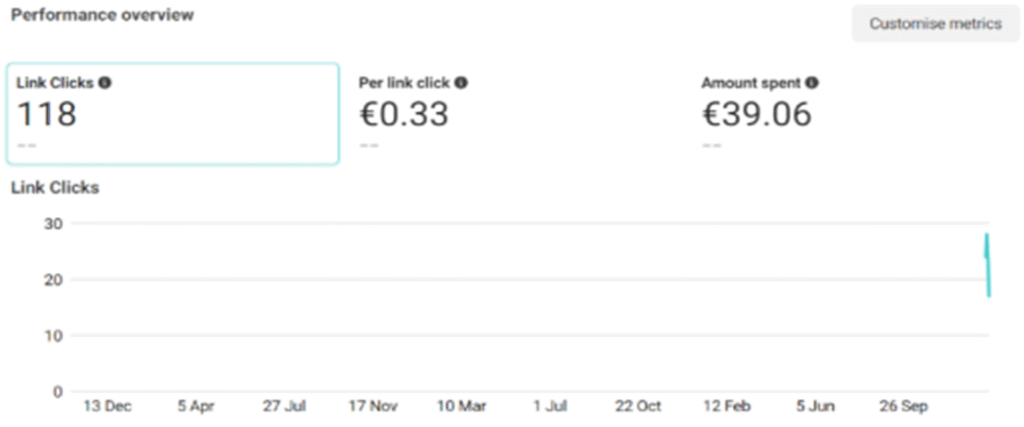The image size is (1024, 427).
Task: Select the Amount spent value €39.06
Action: [757, 114]
